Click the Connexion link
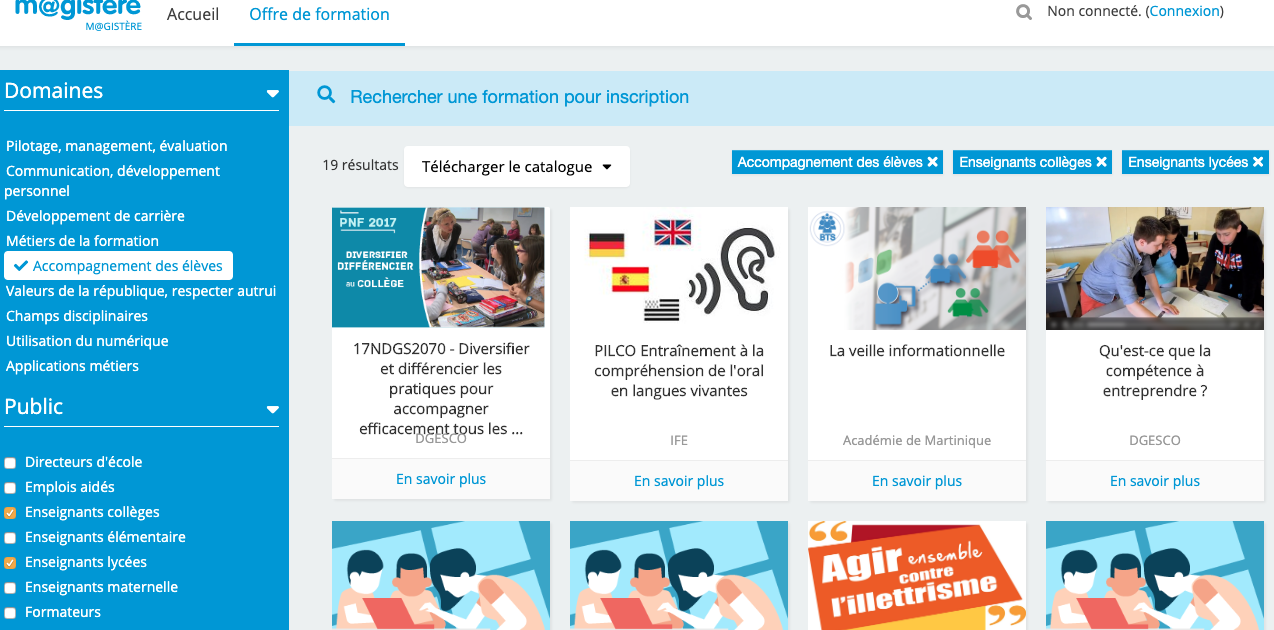This screenshot has height=630, width=1274. click(x=1184, y=11)
